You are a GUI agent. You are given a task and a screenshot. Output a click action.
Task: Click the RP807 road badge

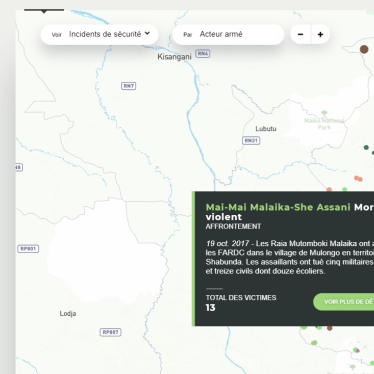click(x=111, y=332)
